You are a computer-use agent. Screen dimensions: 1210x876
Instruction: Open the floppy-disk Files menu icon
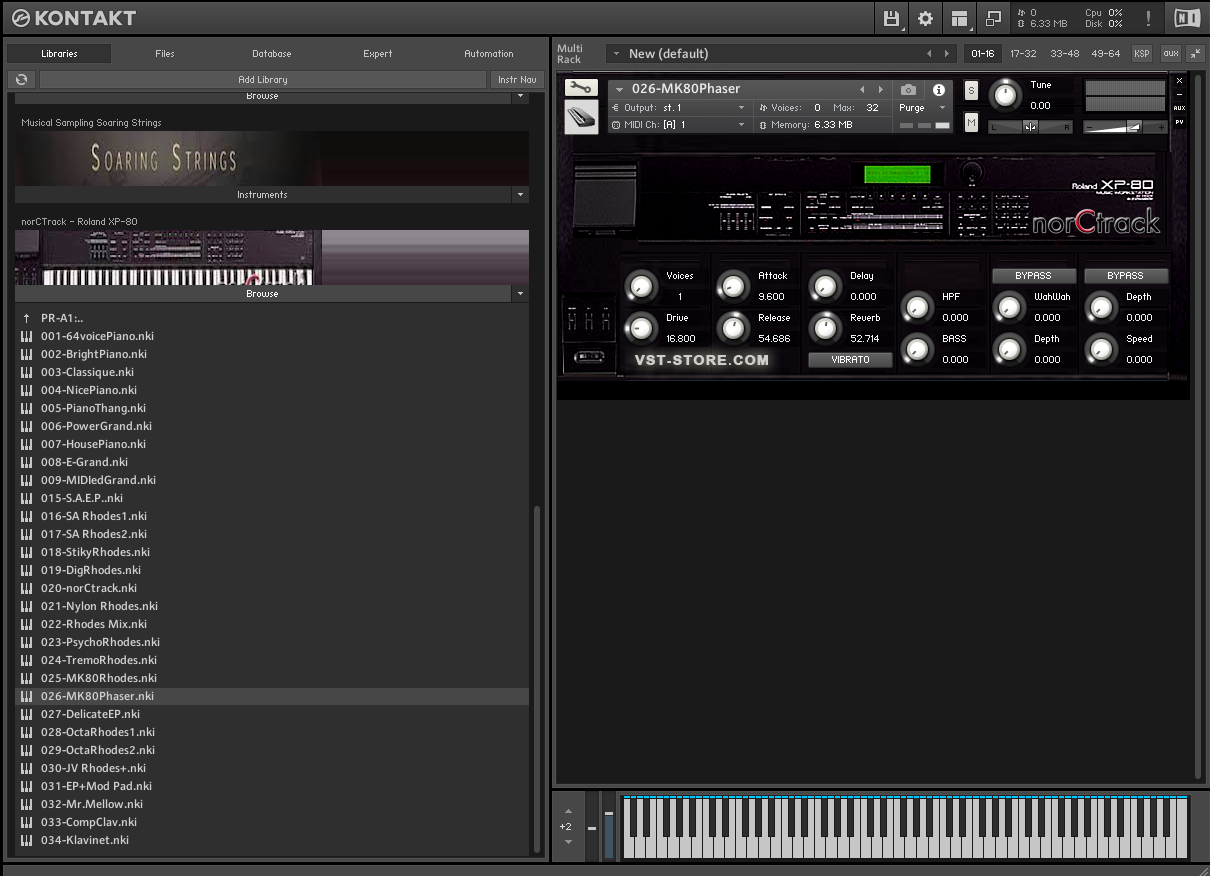click(x=891, y=18)
